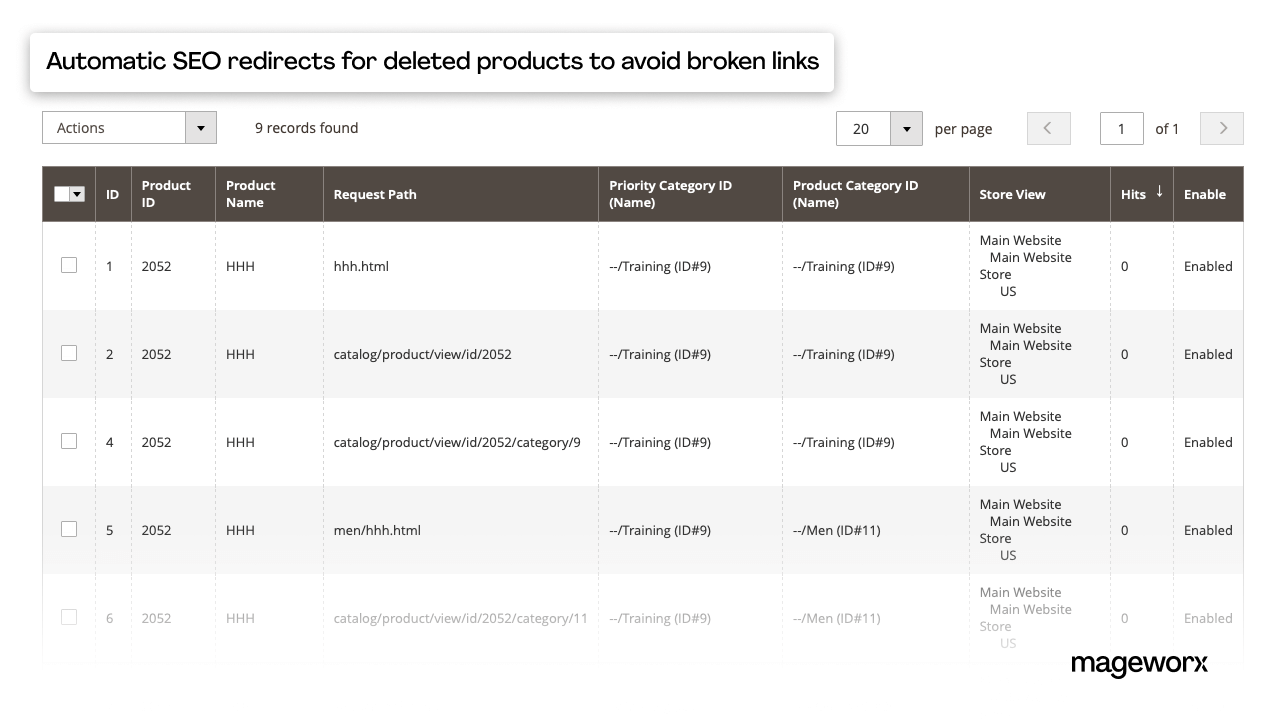The width and height of the screenshot is (1288, 728).
Task: Check the box for row ID 1
Action: 69,265
